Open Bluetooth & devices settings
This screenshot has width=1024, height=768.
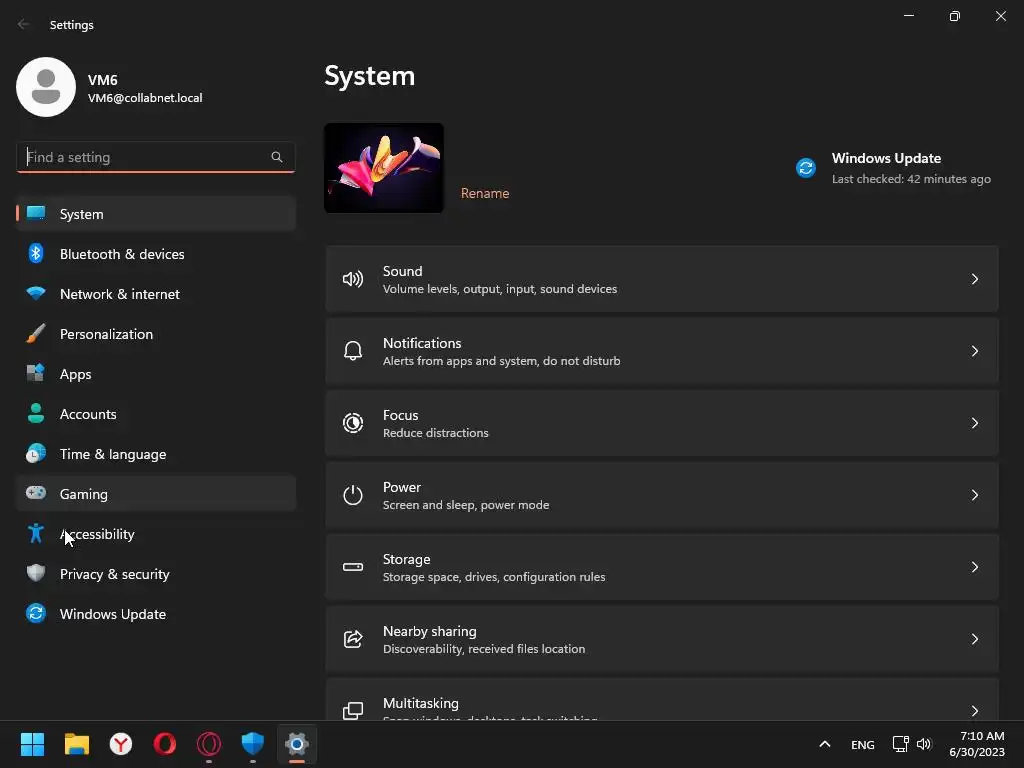(156, 253)
